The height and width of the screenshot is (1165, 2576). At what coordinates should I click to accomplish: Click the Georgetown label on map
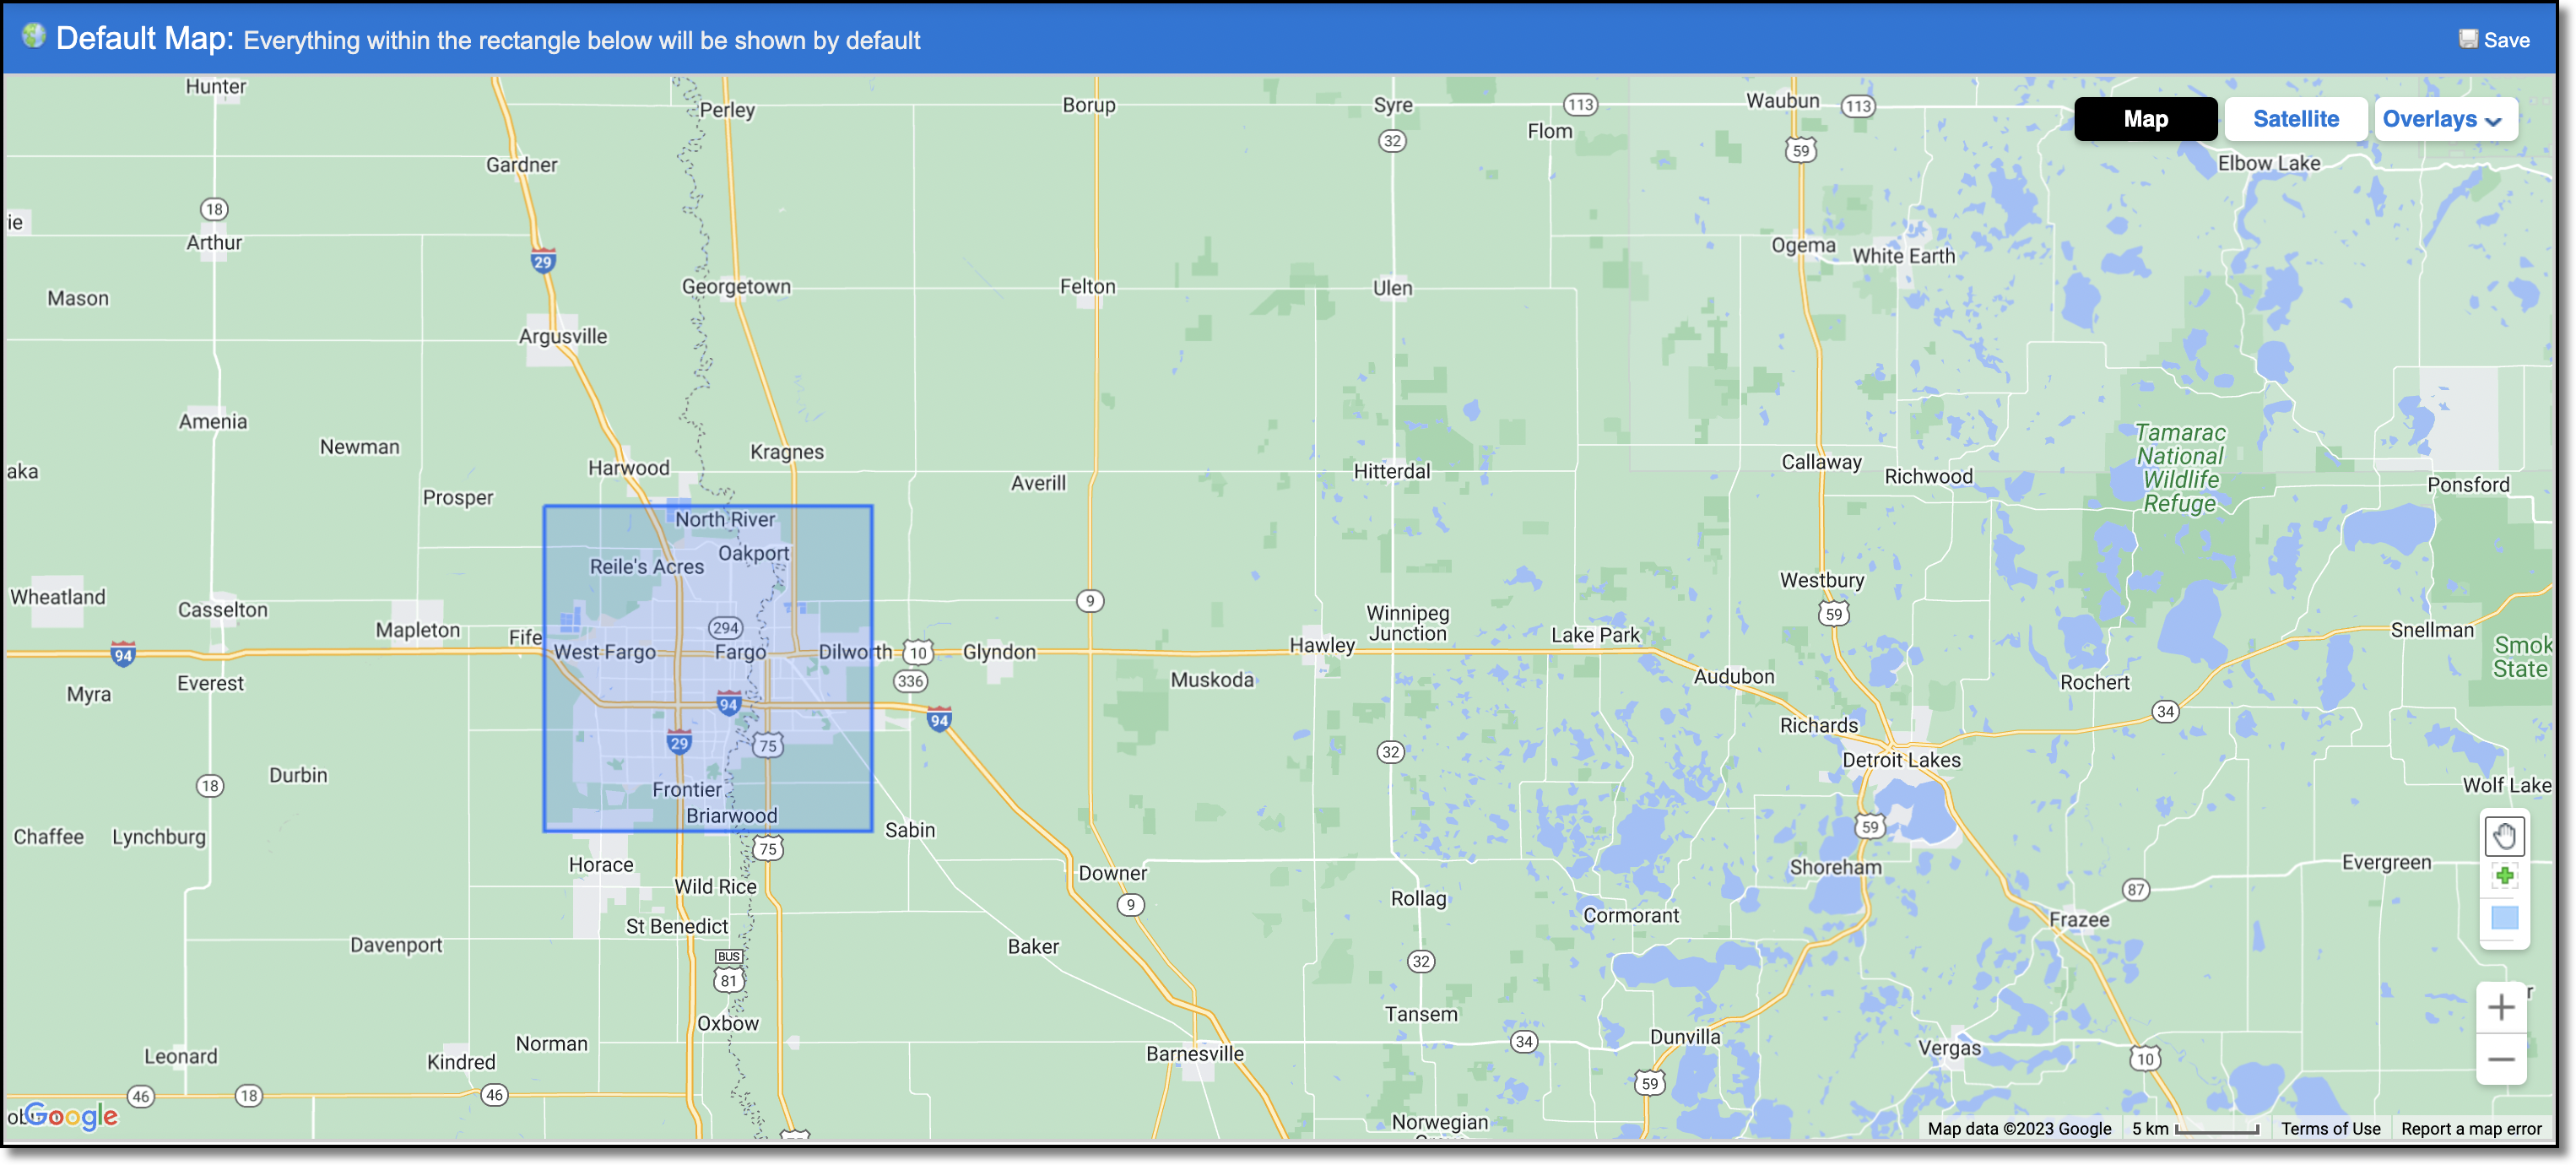pyautogui.click(x=736, y=287)
